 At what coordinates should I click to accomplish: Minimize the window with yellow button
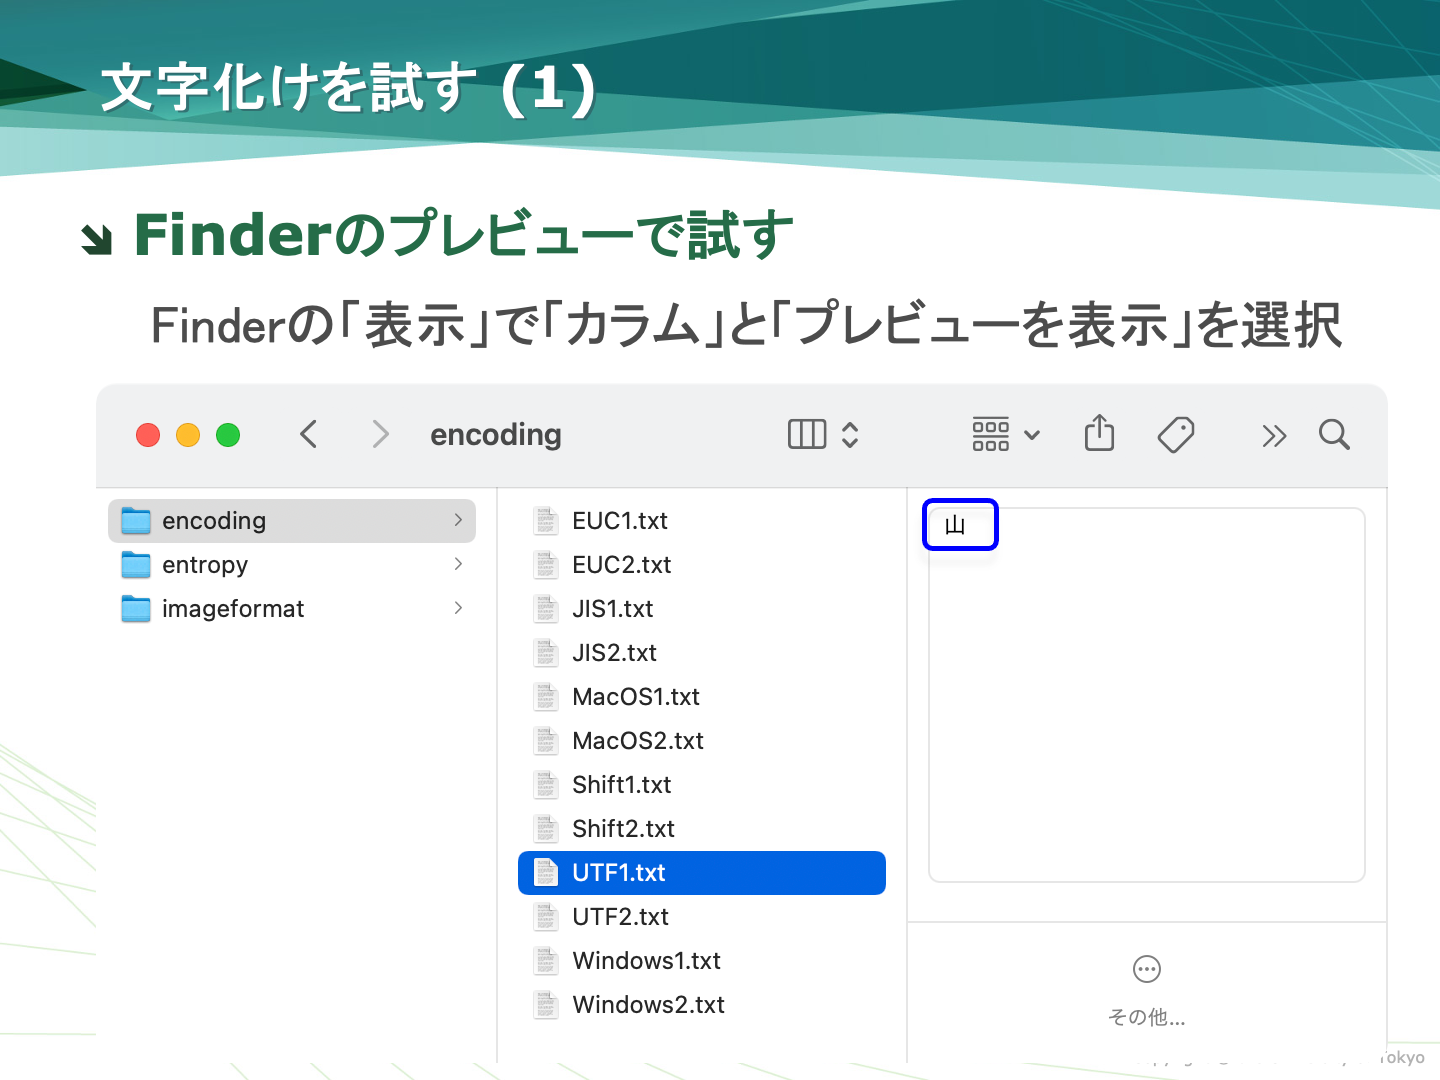point(188,435)
